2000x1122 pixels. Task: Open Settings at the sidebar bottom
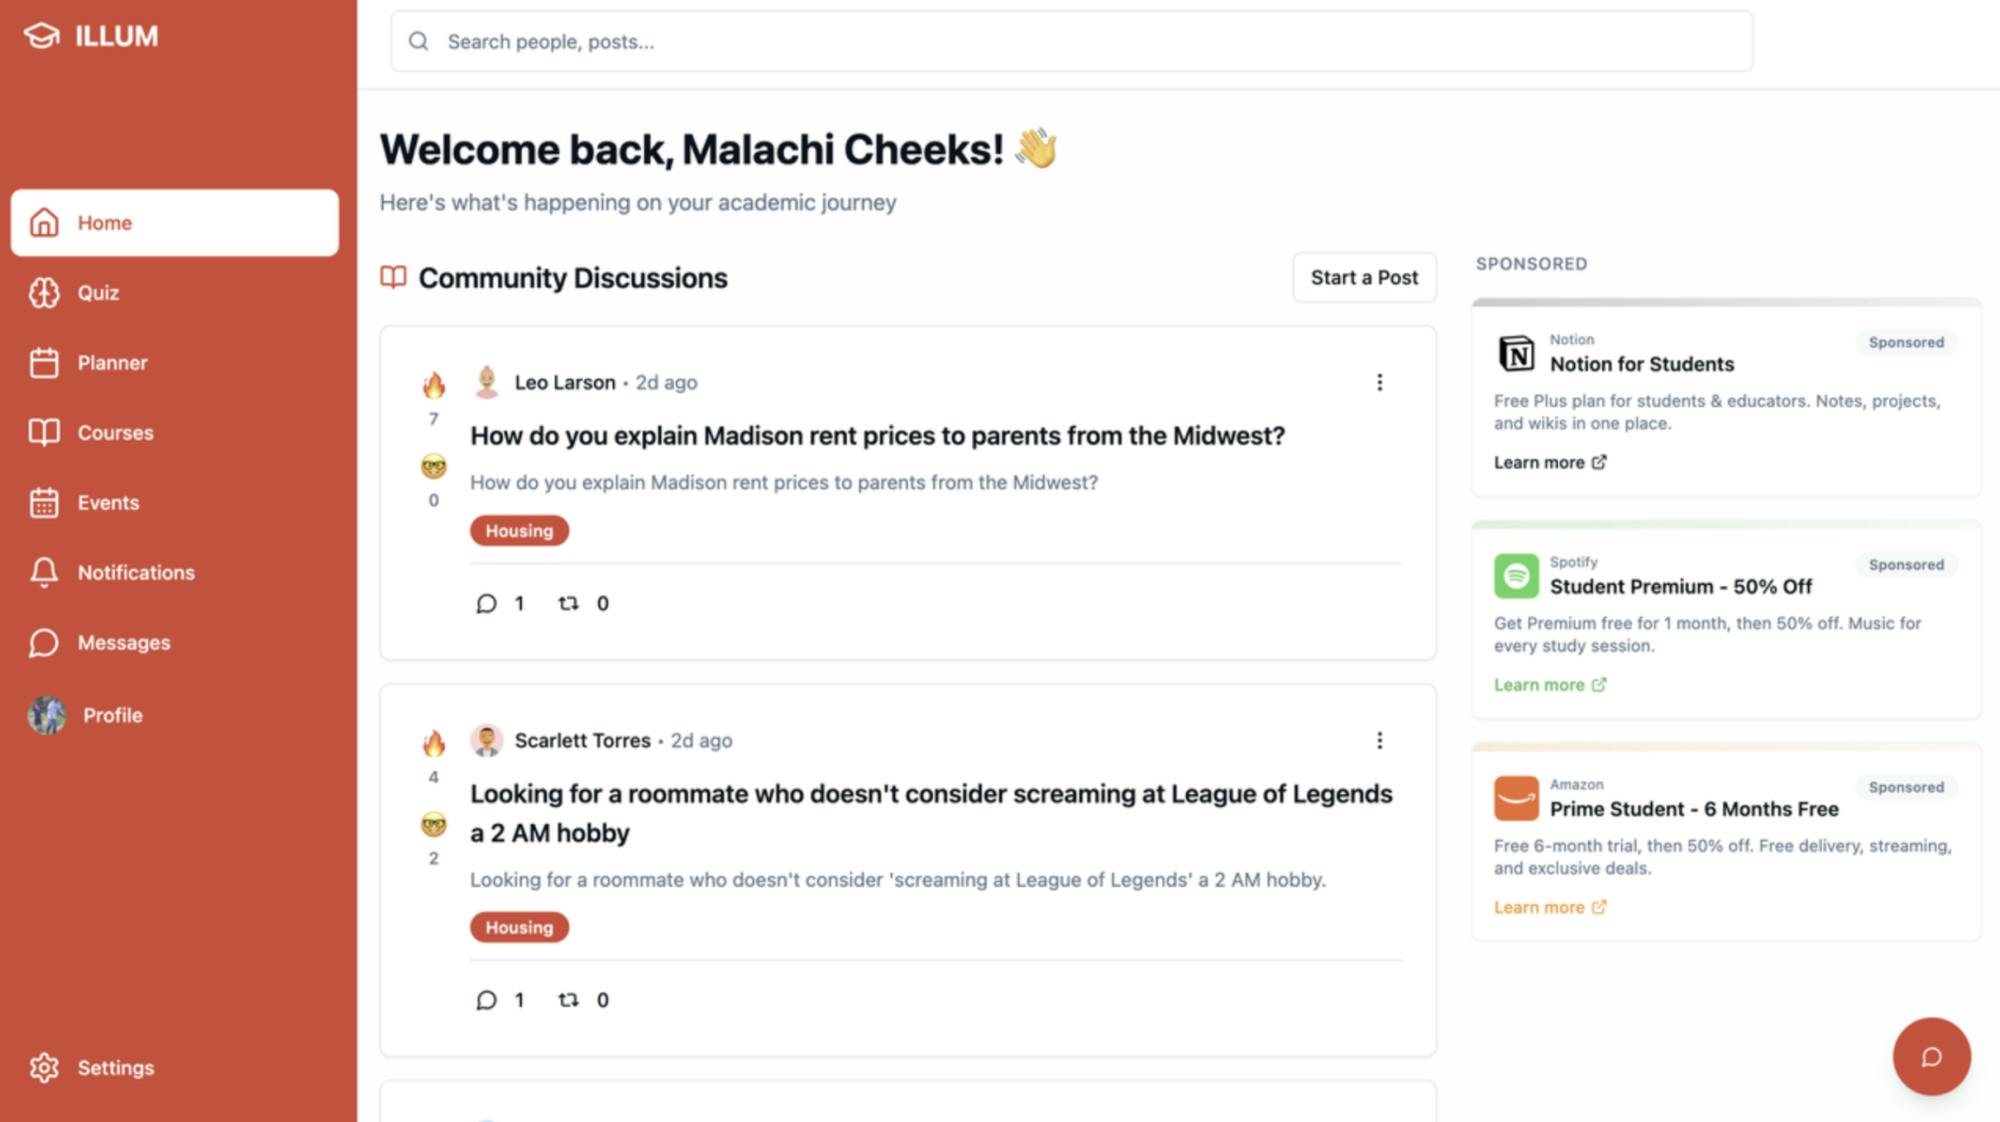pos(115,1068)
